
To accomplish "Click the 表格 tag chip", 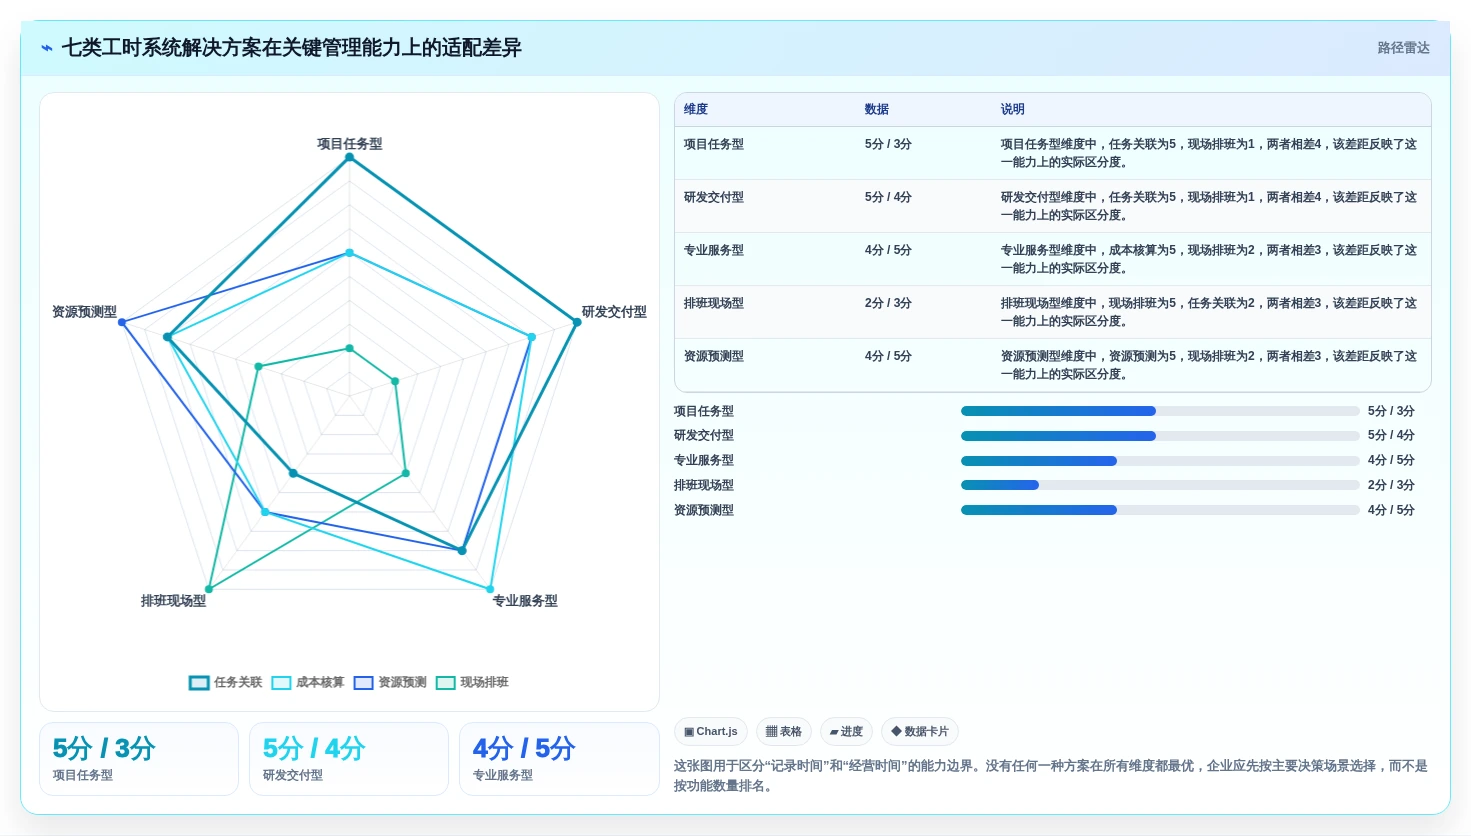I will 784,732.
